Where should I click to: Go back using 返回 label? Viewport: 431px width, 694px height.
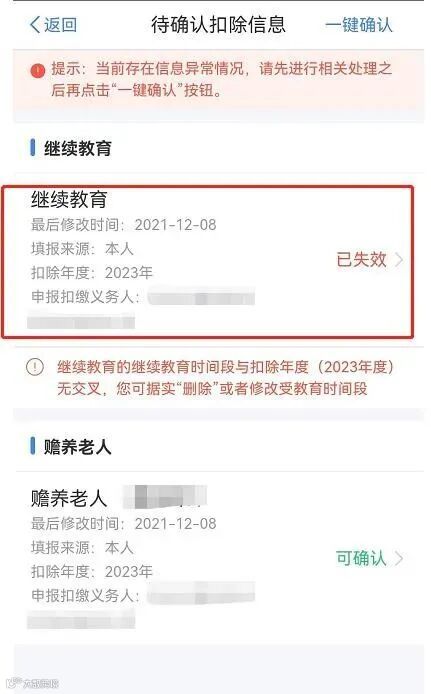(61, 25)
